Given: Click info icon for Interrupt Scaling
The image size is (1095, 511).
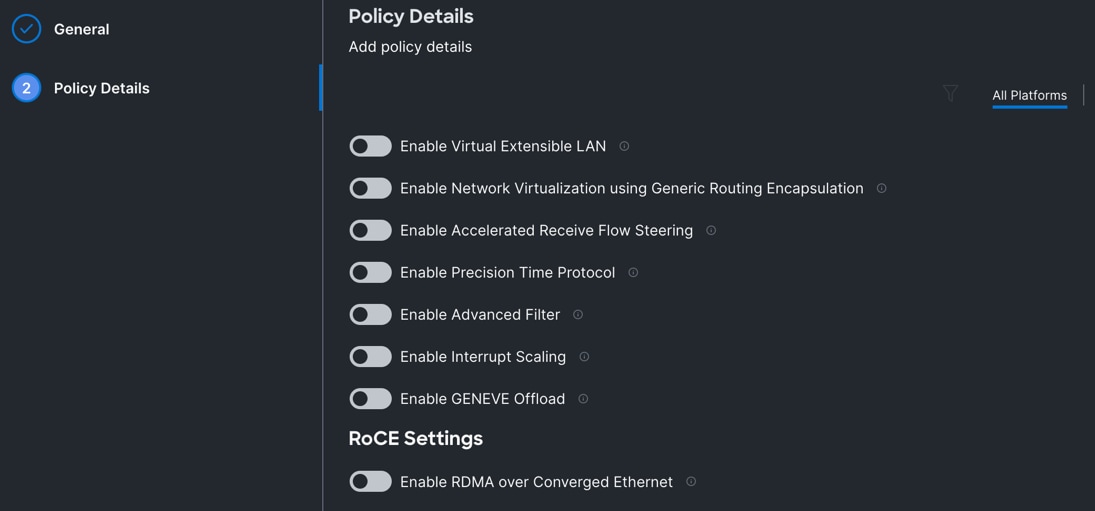Looking at the screenshot, I should [584, 356].
